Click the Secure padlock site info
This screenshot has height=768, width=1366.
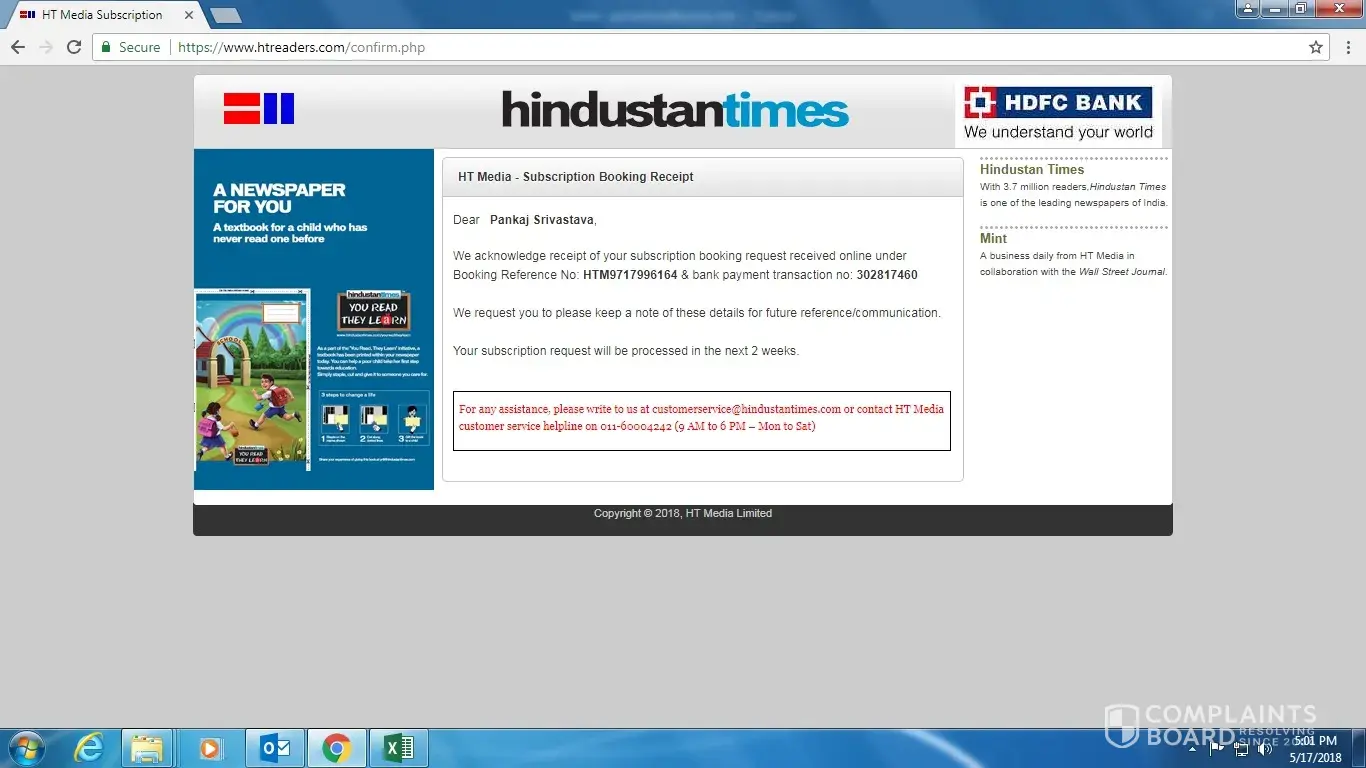[130, 47]
